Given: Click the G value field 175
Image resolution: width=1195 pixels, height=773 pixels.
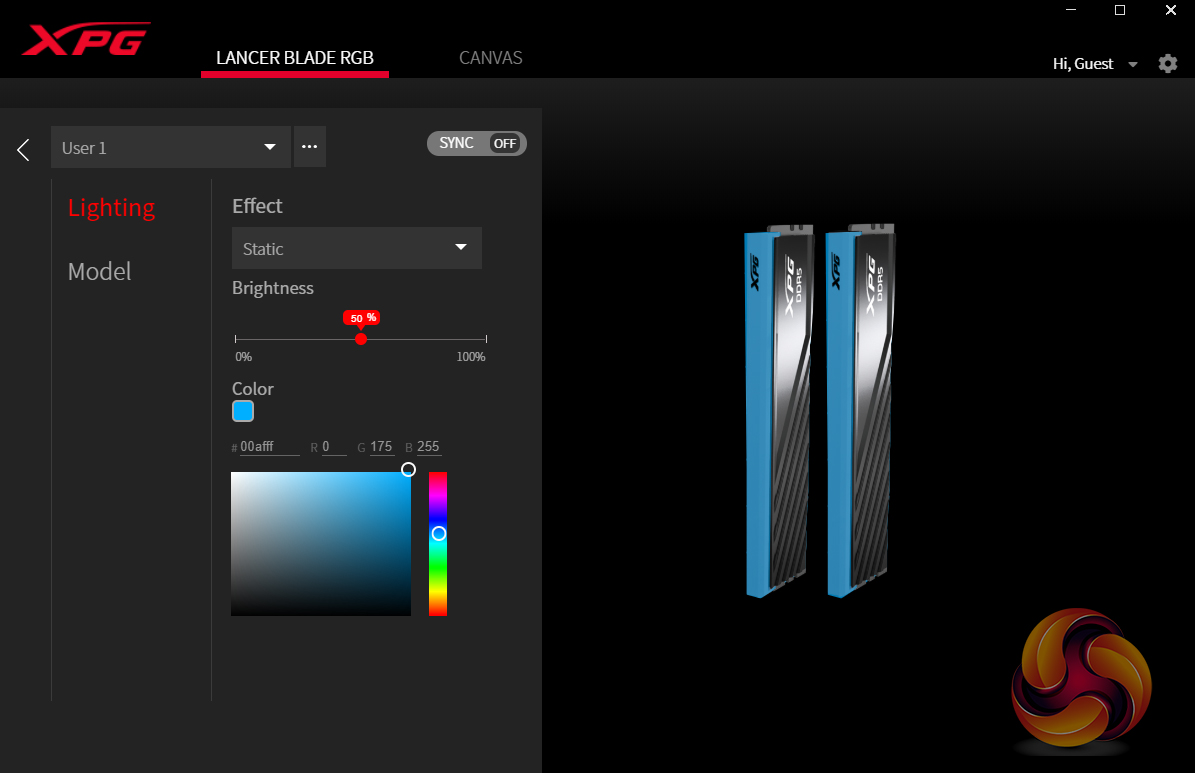Looking at the screenshot, I should pos(381,447).
